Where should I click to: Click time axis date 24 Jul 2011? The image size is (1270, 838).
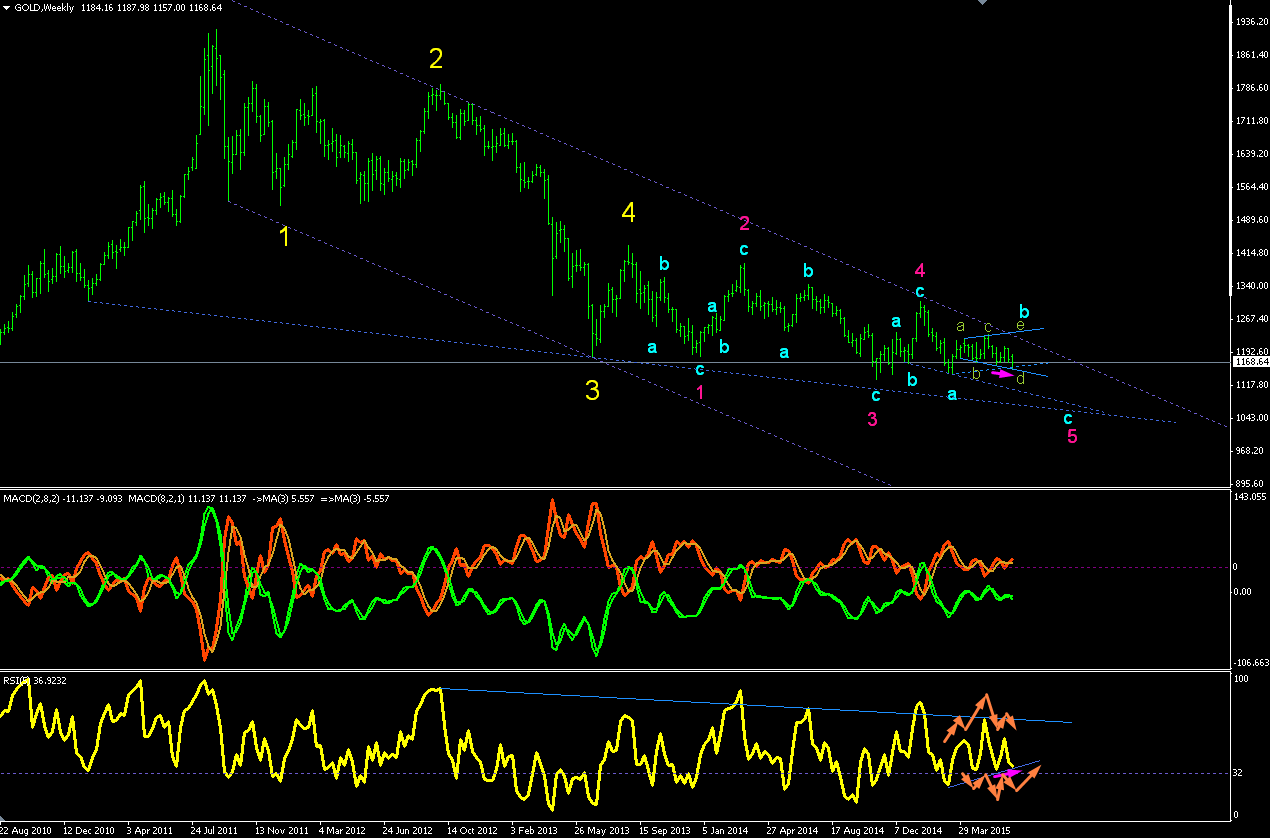(x=213, y=830)
